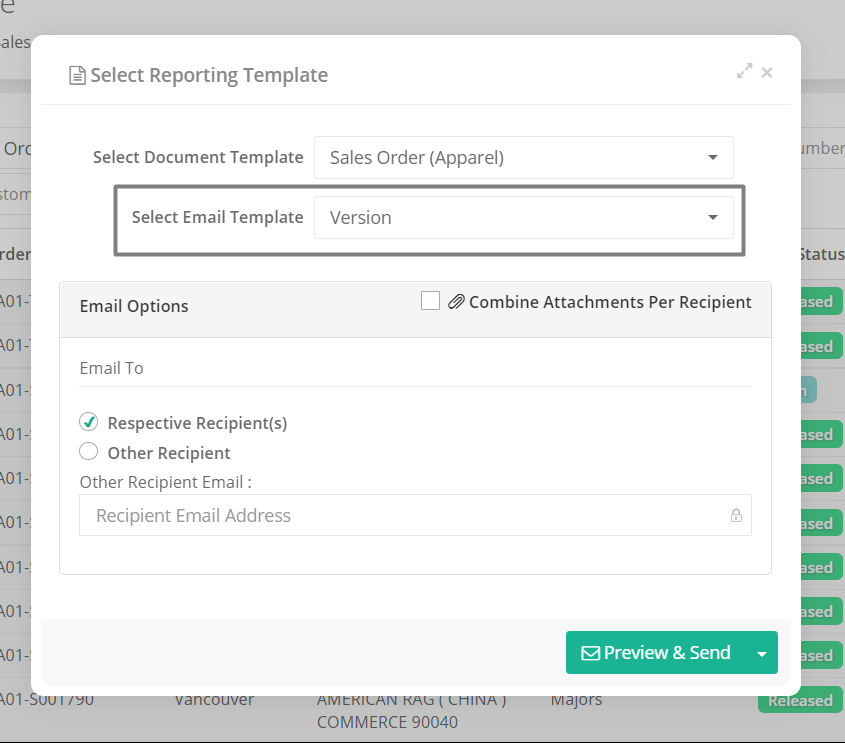The height and width of the screenshot is (743, 845).
Task: Expand the Preview & Send split-button arrow
Action: (762, 653)
